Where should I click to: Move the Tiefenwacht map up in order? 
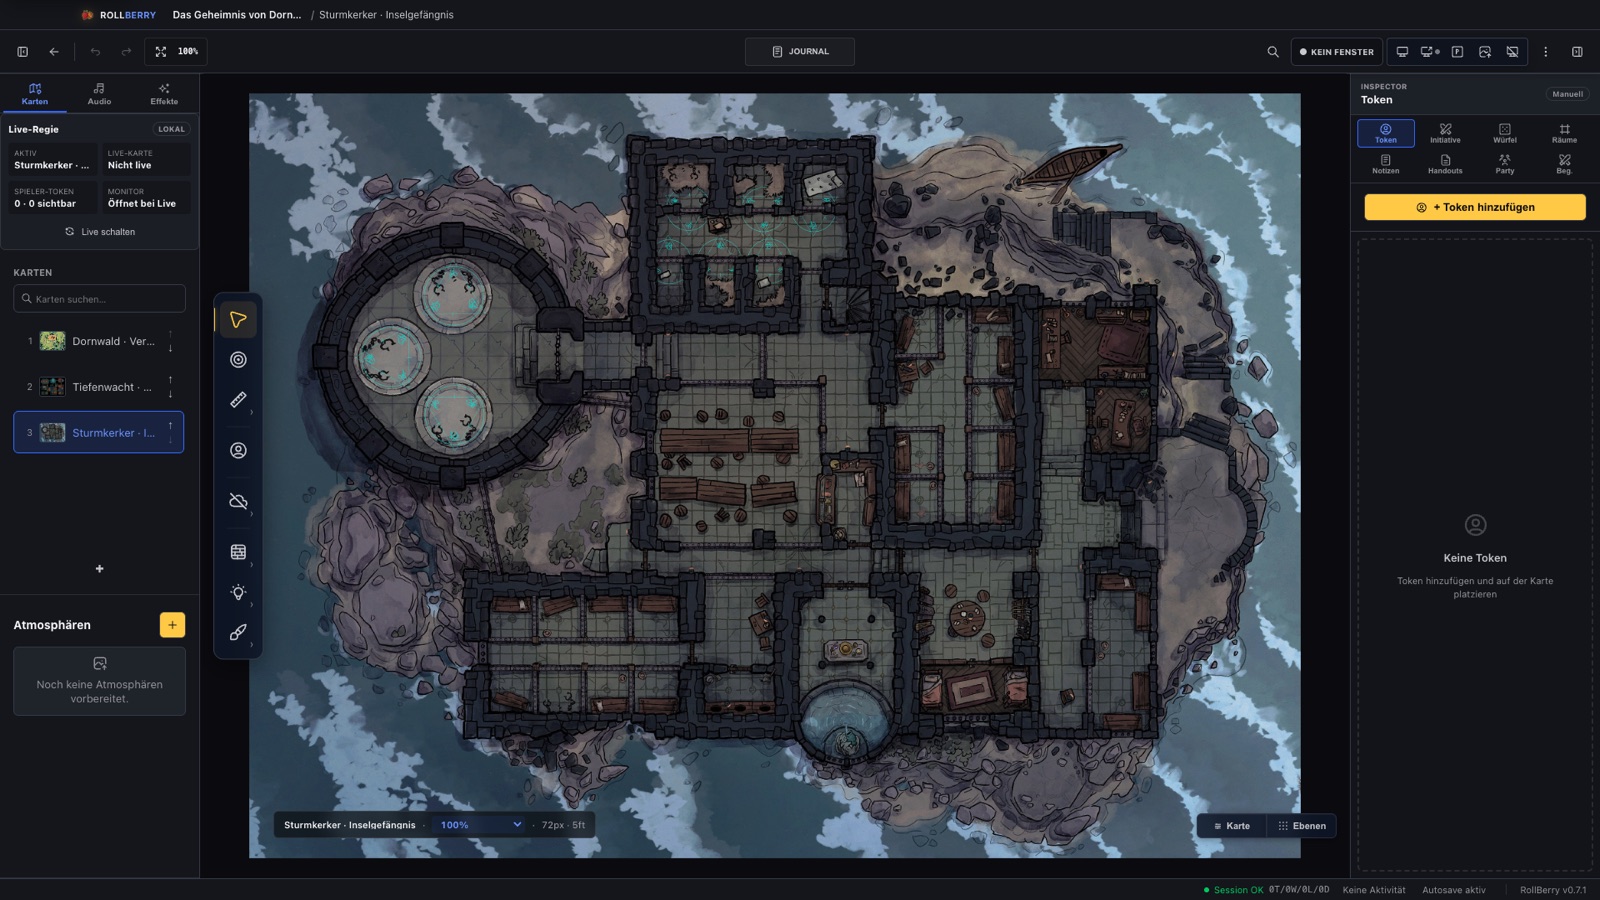170,380
